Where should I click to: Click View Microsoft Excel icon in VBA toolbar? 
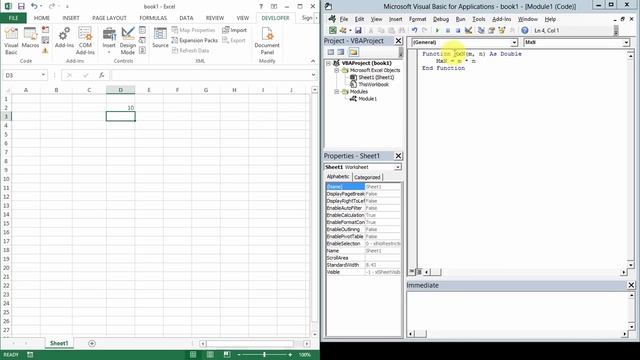333,30
